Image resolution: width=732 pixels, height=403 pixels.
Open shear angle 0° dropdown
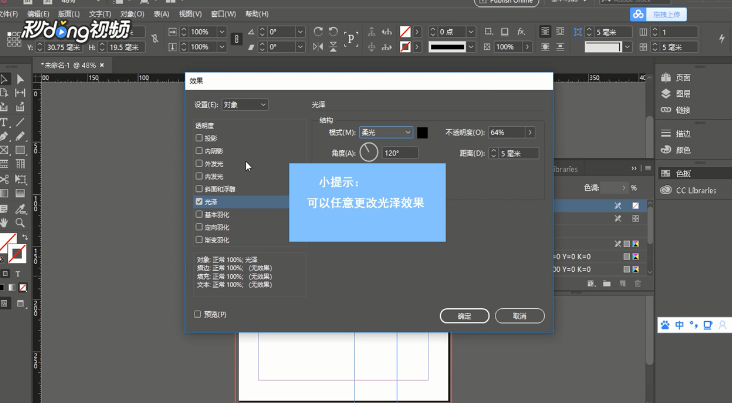click(300, 47)
